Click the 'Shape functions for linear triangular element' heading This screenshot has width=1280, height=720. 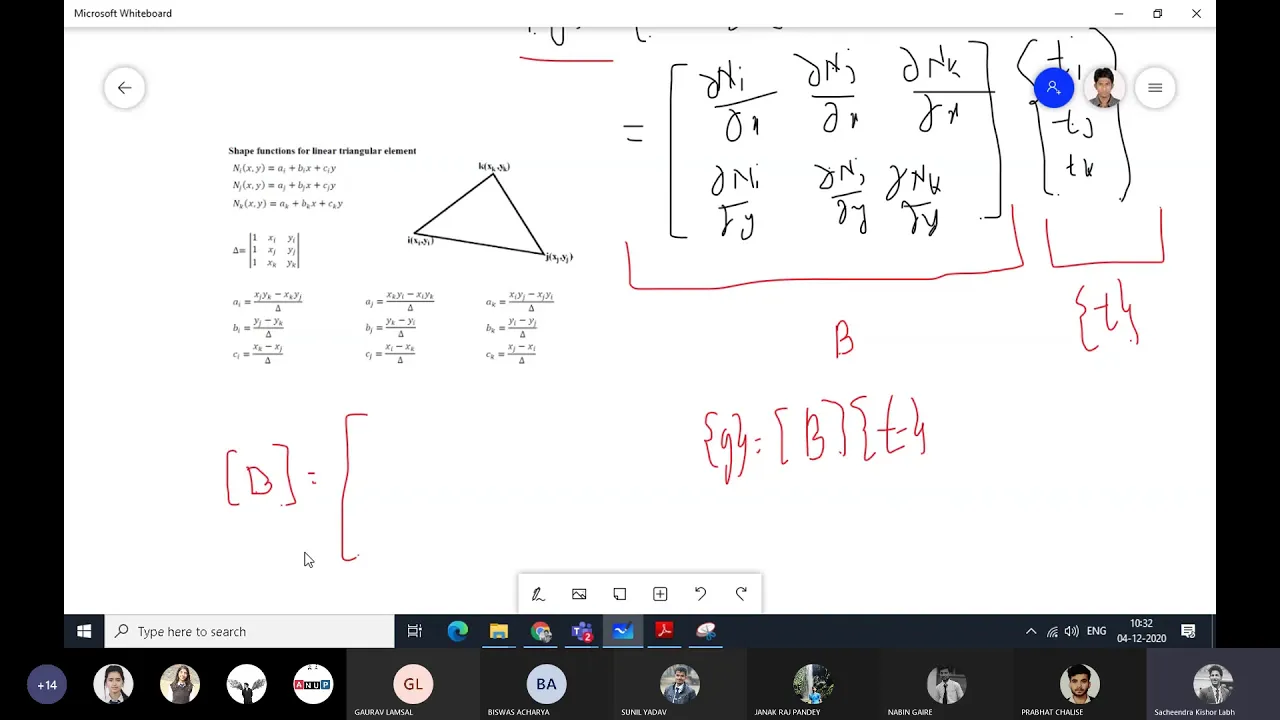(322, 151)
